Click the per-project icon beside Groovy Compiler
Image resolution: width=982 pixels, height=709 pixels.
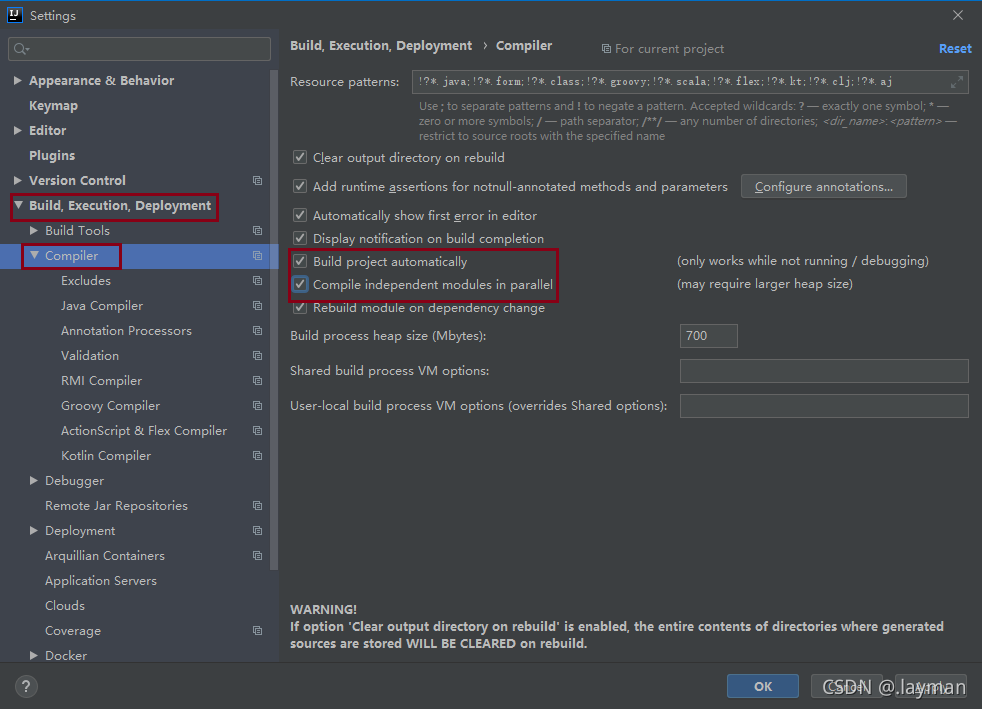[257, 406]
